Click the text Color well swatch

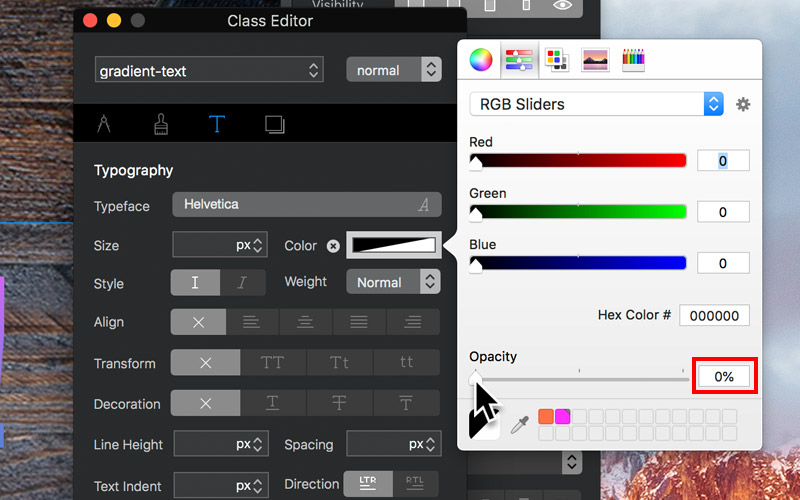tap(393, 245)
